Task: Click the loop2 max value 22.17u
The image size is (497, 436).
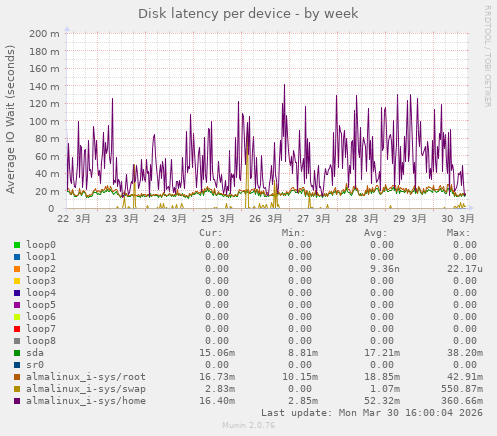Action: point(465,269)
